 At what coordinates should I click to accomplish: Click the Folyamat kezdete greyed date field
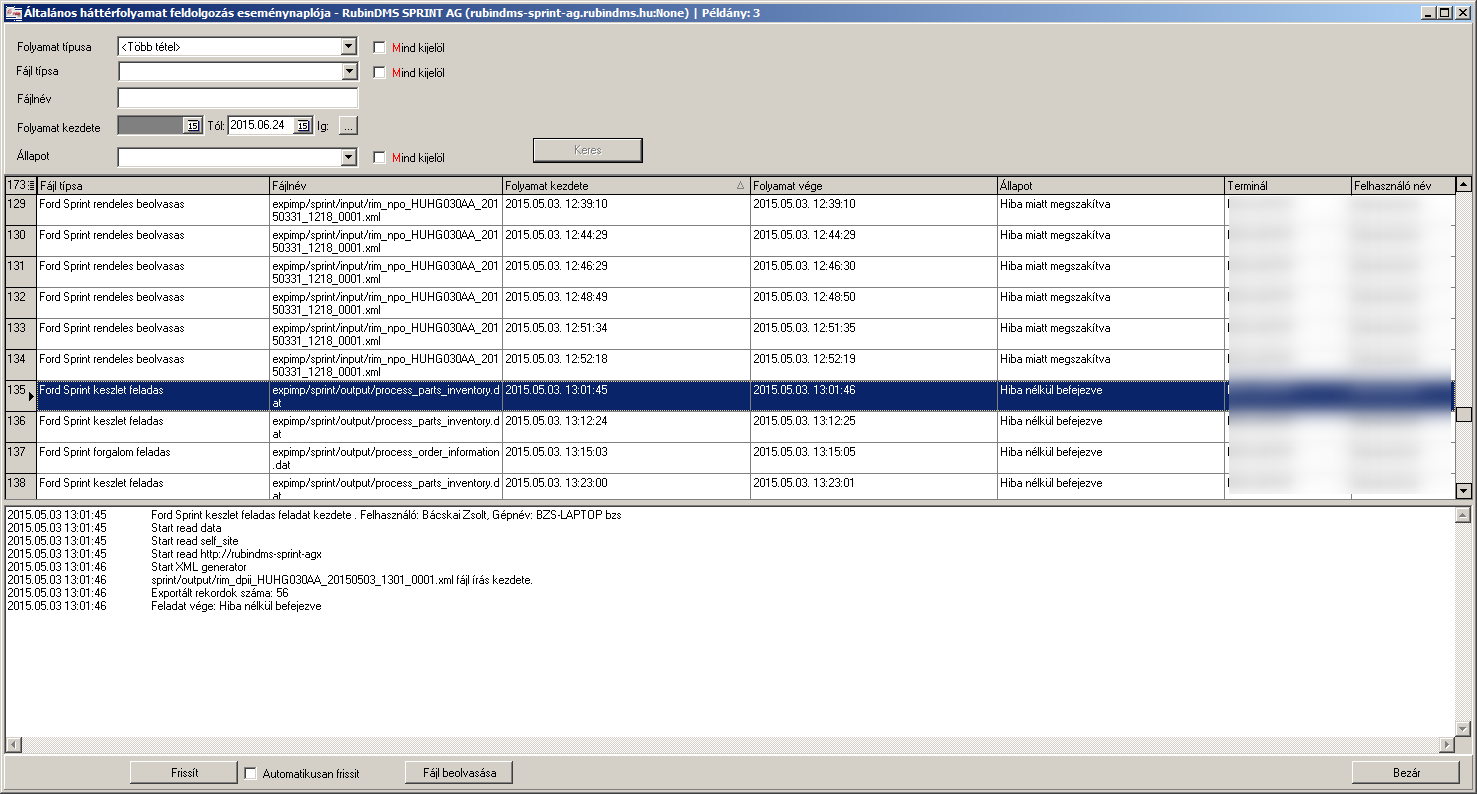(151, 126)
